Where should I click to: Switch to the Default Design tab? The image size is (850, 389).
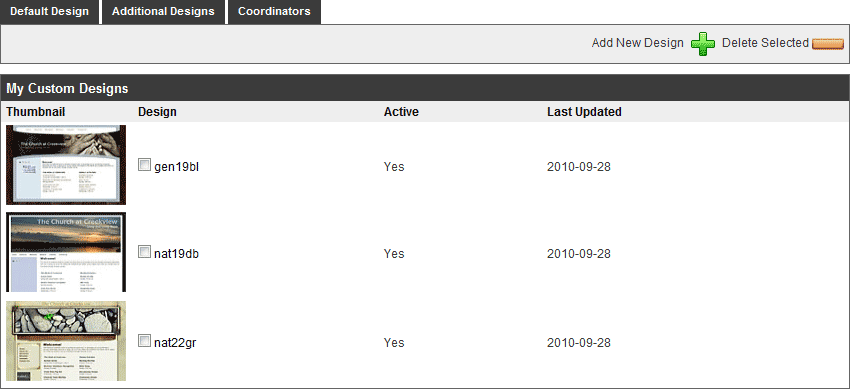tap(49, 11)
